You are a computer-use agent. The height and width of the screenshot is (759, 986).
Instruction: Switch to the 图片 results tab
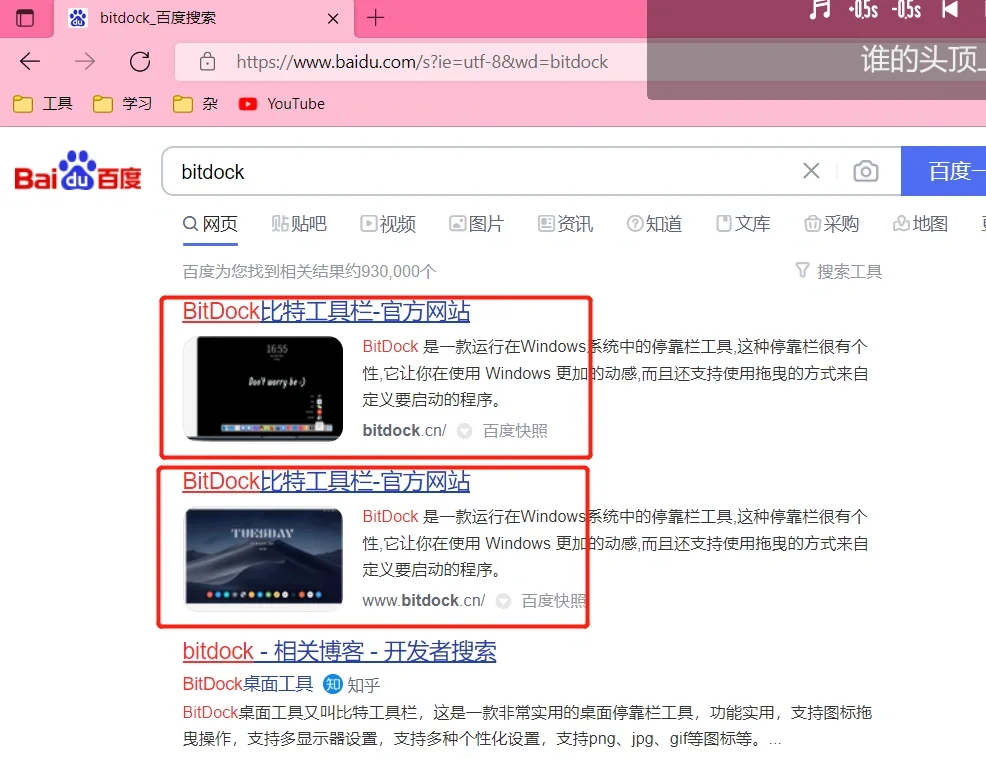(477, 224)
